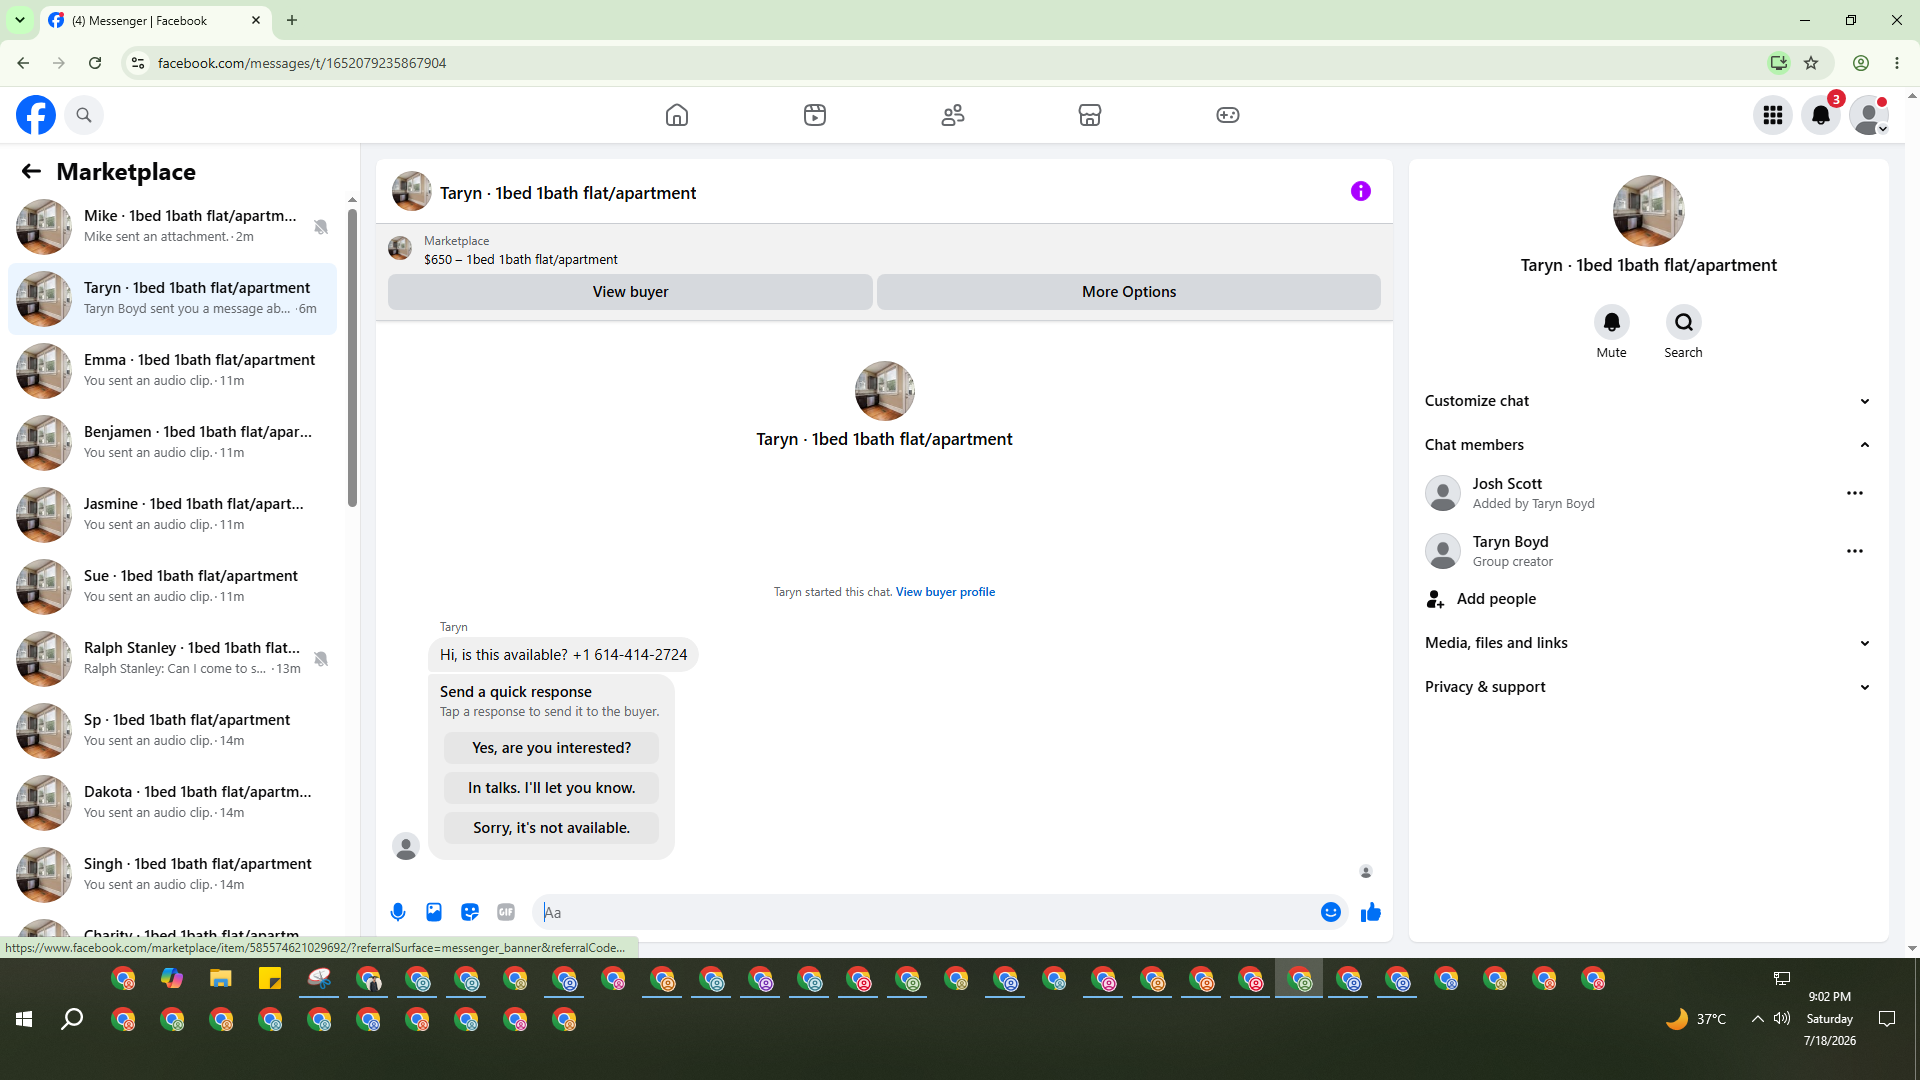The height and width of the screenshot is (1080, 1920).
Task: Send a thumbs up like
Action: [1371, 912]
